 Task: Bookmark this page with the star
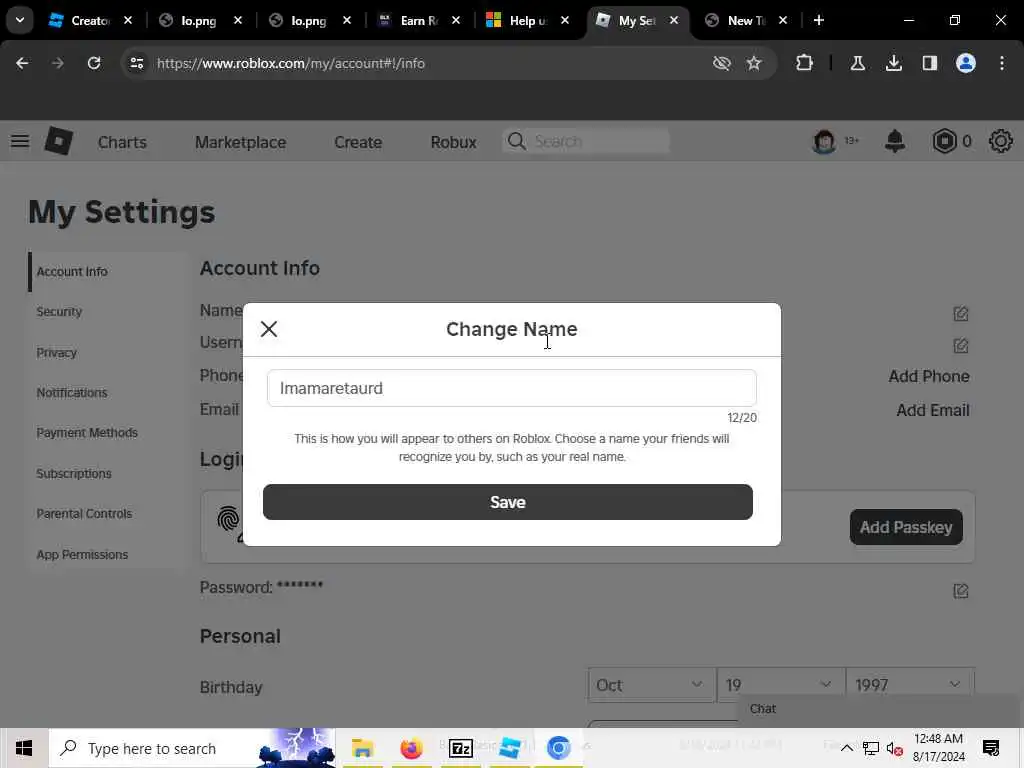coord(754,63)
